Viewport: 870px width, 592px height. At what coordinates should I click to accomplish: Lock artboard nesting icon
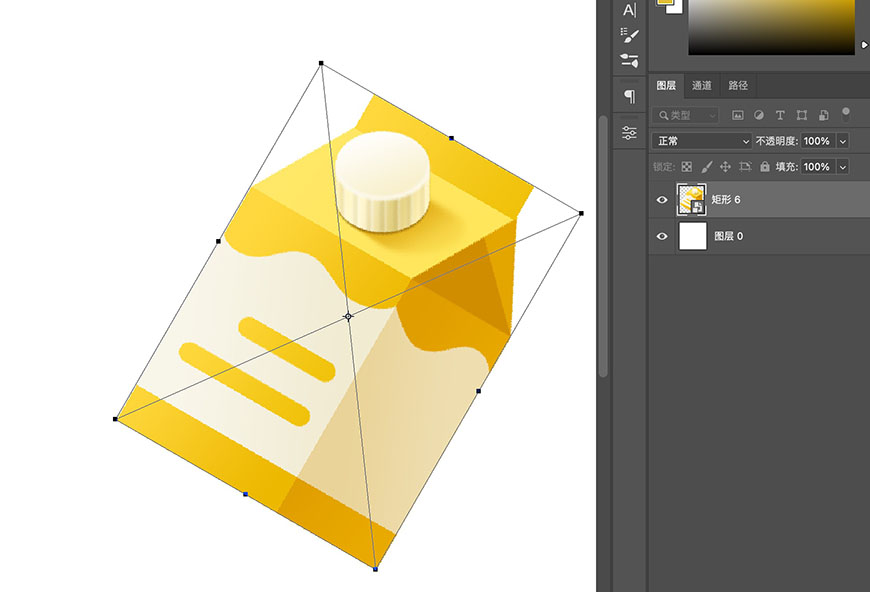[745, 166]
